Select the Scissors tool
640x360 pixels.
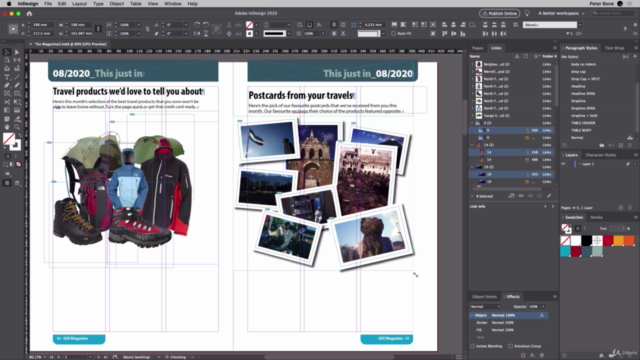(7, 102)
